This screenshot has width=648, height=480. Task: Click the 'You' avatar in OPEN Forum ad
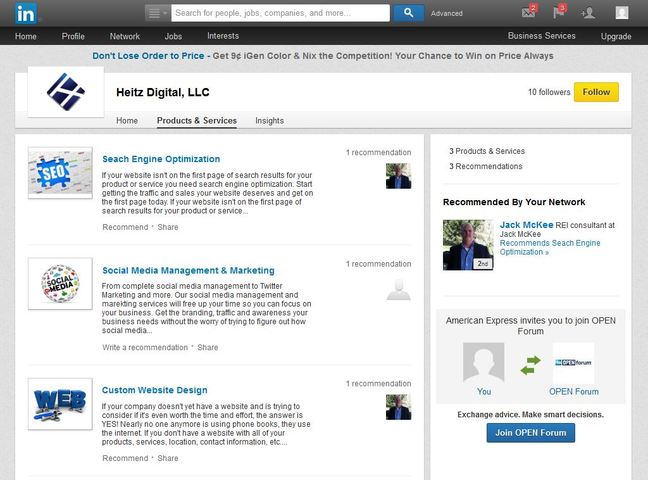(x=484, y=363)
